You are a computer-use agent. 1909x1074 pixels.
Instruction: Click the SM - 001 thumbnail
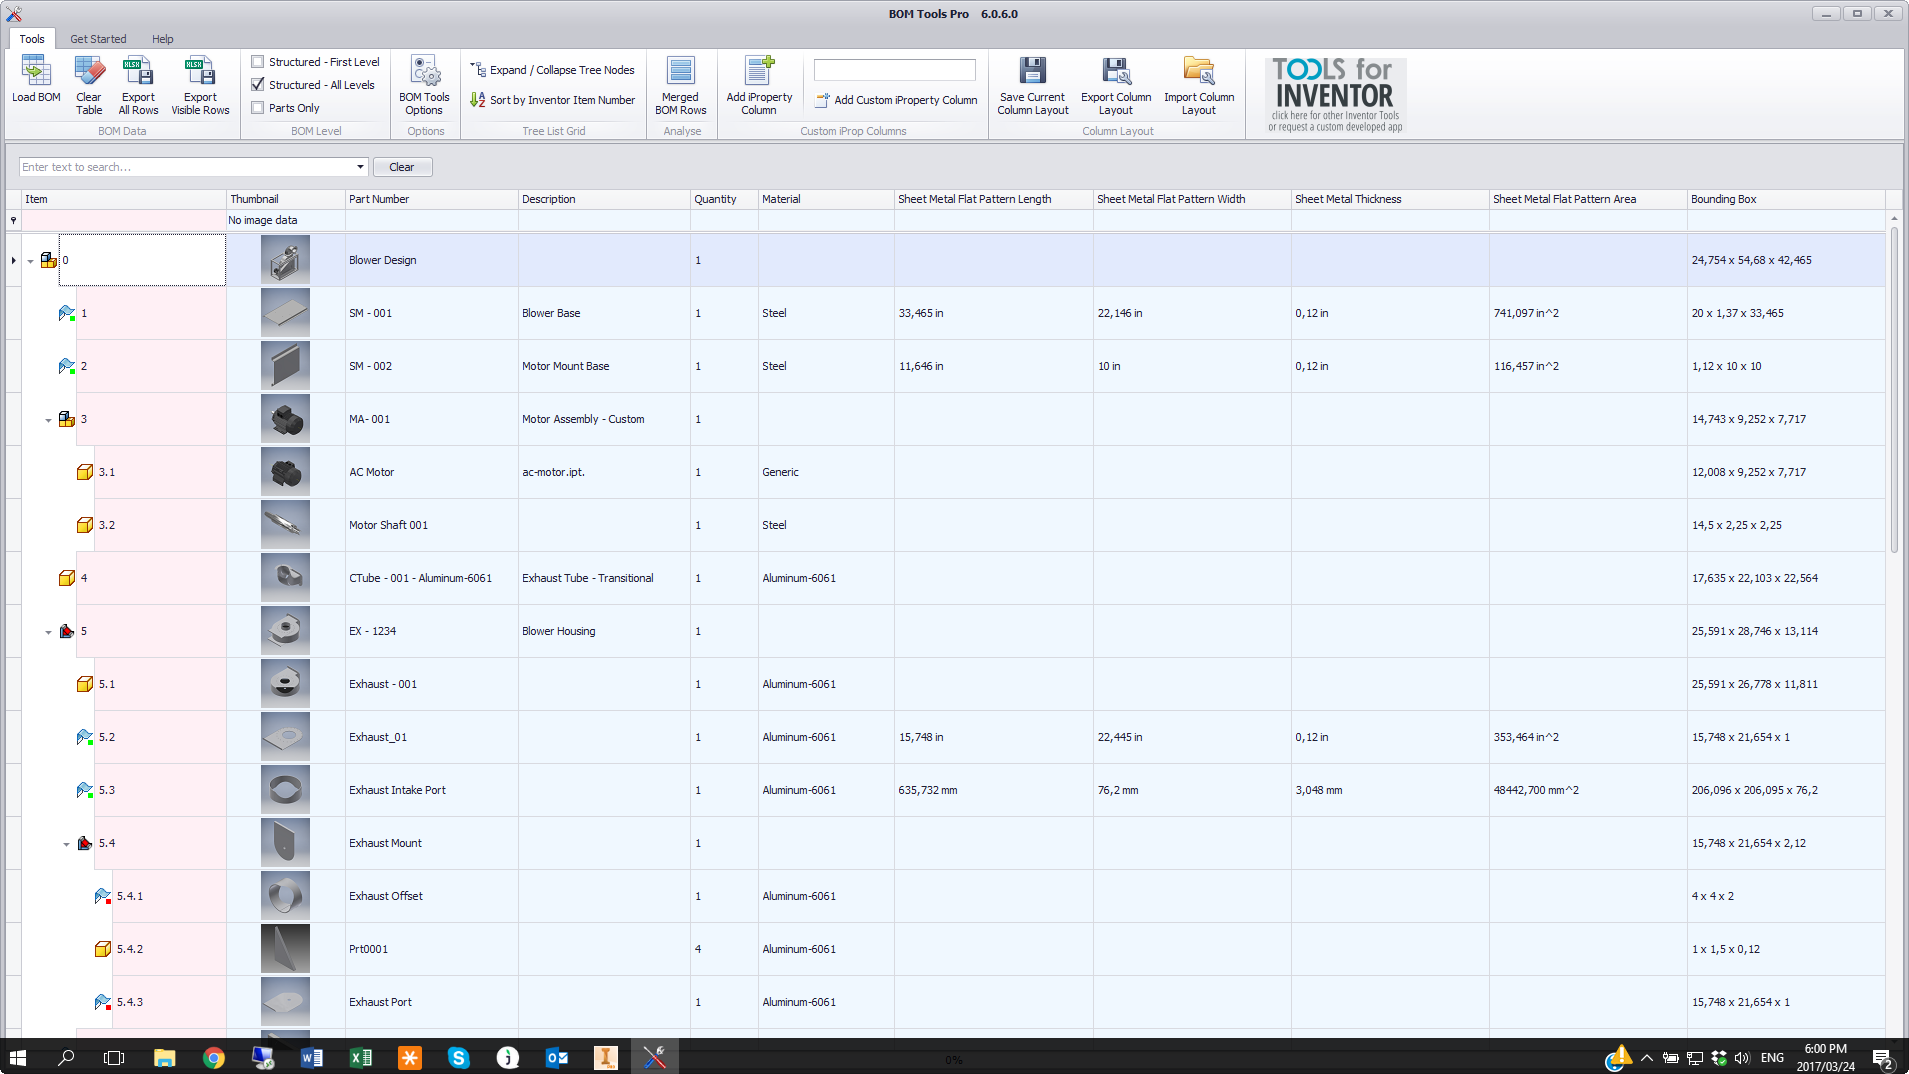click(x=285, y=313)
